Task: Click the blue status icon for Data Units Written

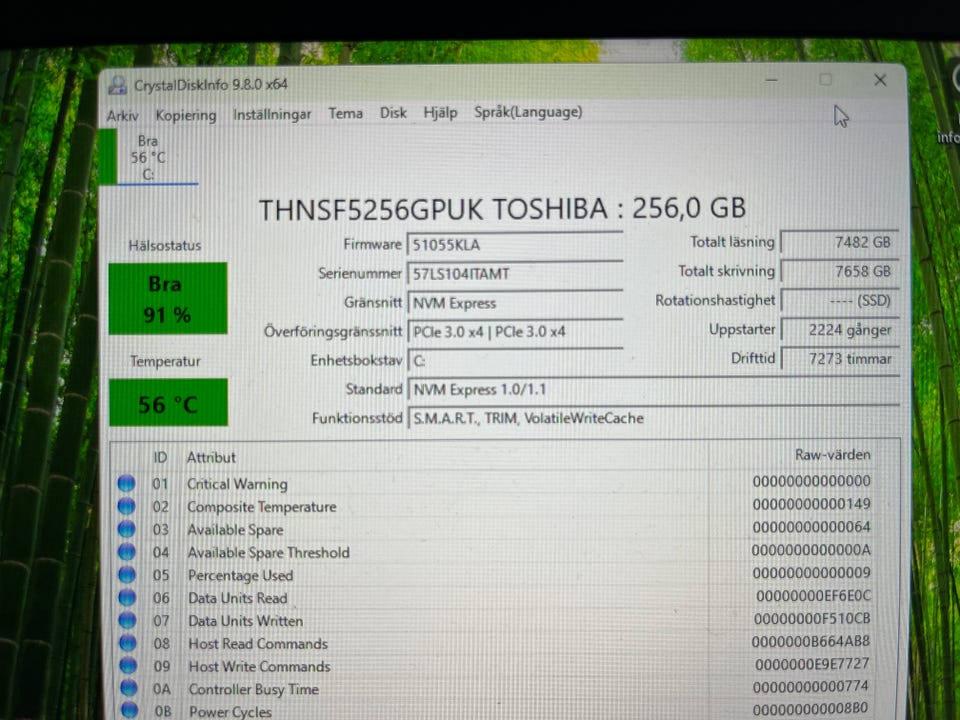Action: click(x=127, y=620)
